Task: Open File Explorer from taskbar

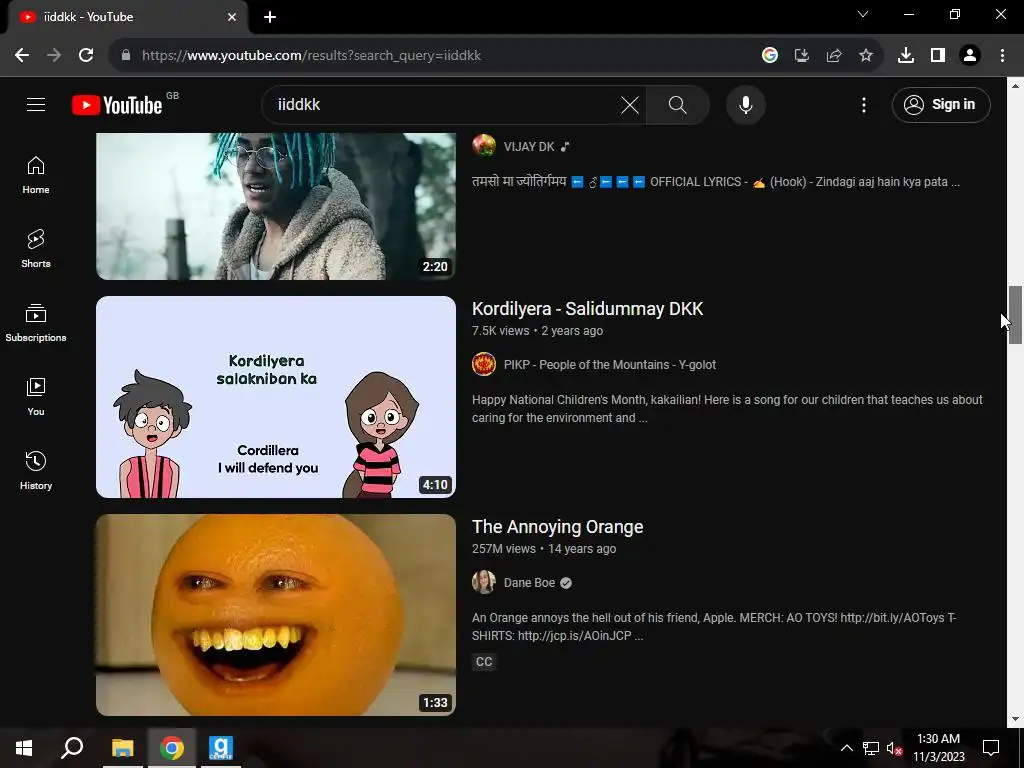Action: (122, 748)
